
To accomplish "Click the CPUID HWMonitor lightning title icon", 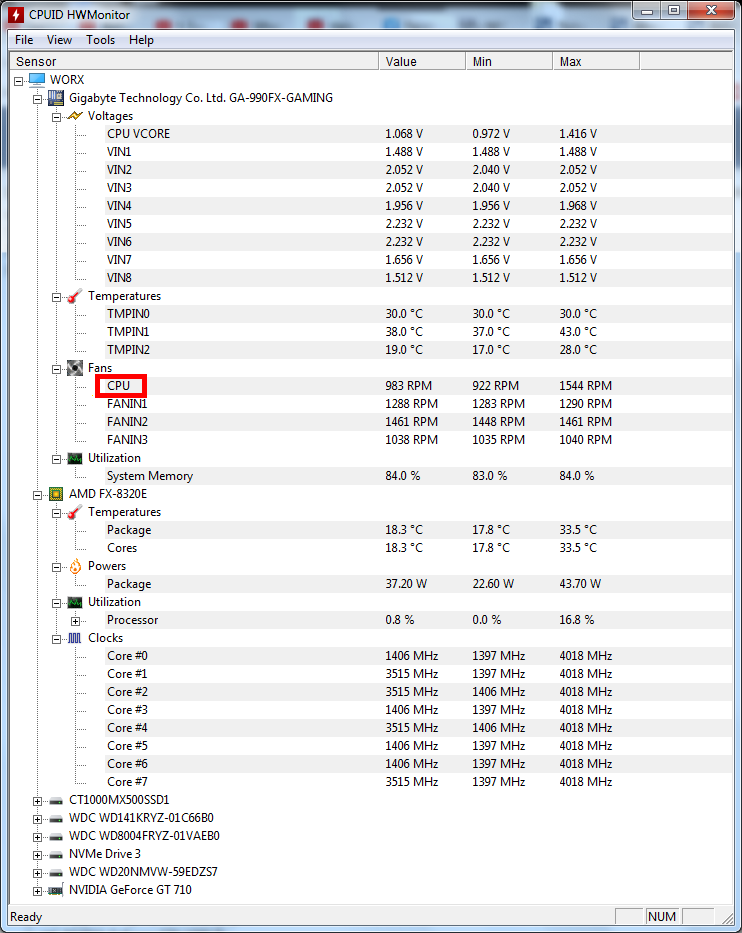I will pos(16,14).
